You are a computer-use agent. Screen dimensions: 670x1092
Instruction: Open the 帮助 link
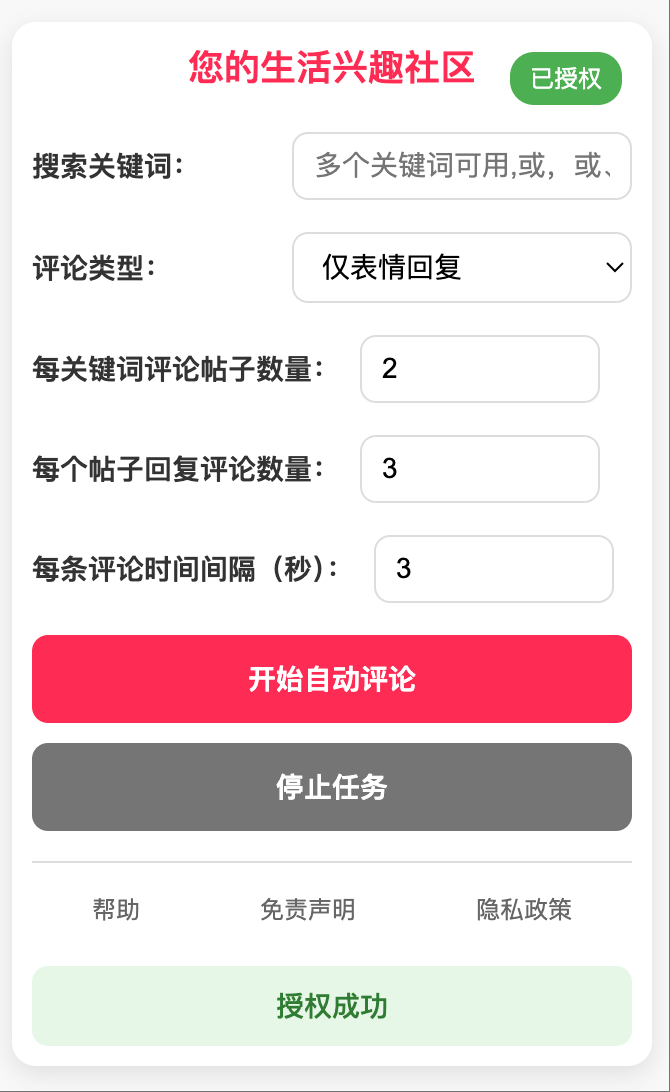click(x=116, y=910)
